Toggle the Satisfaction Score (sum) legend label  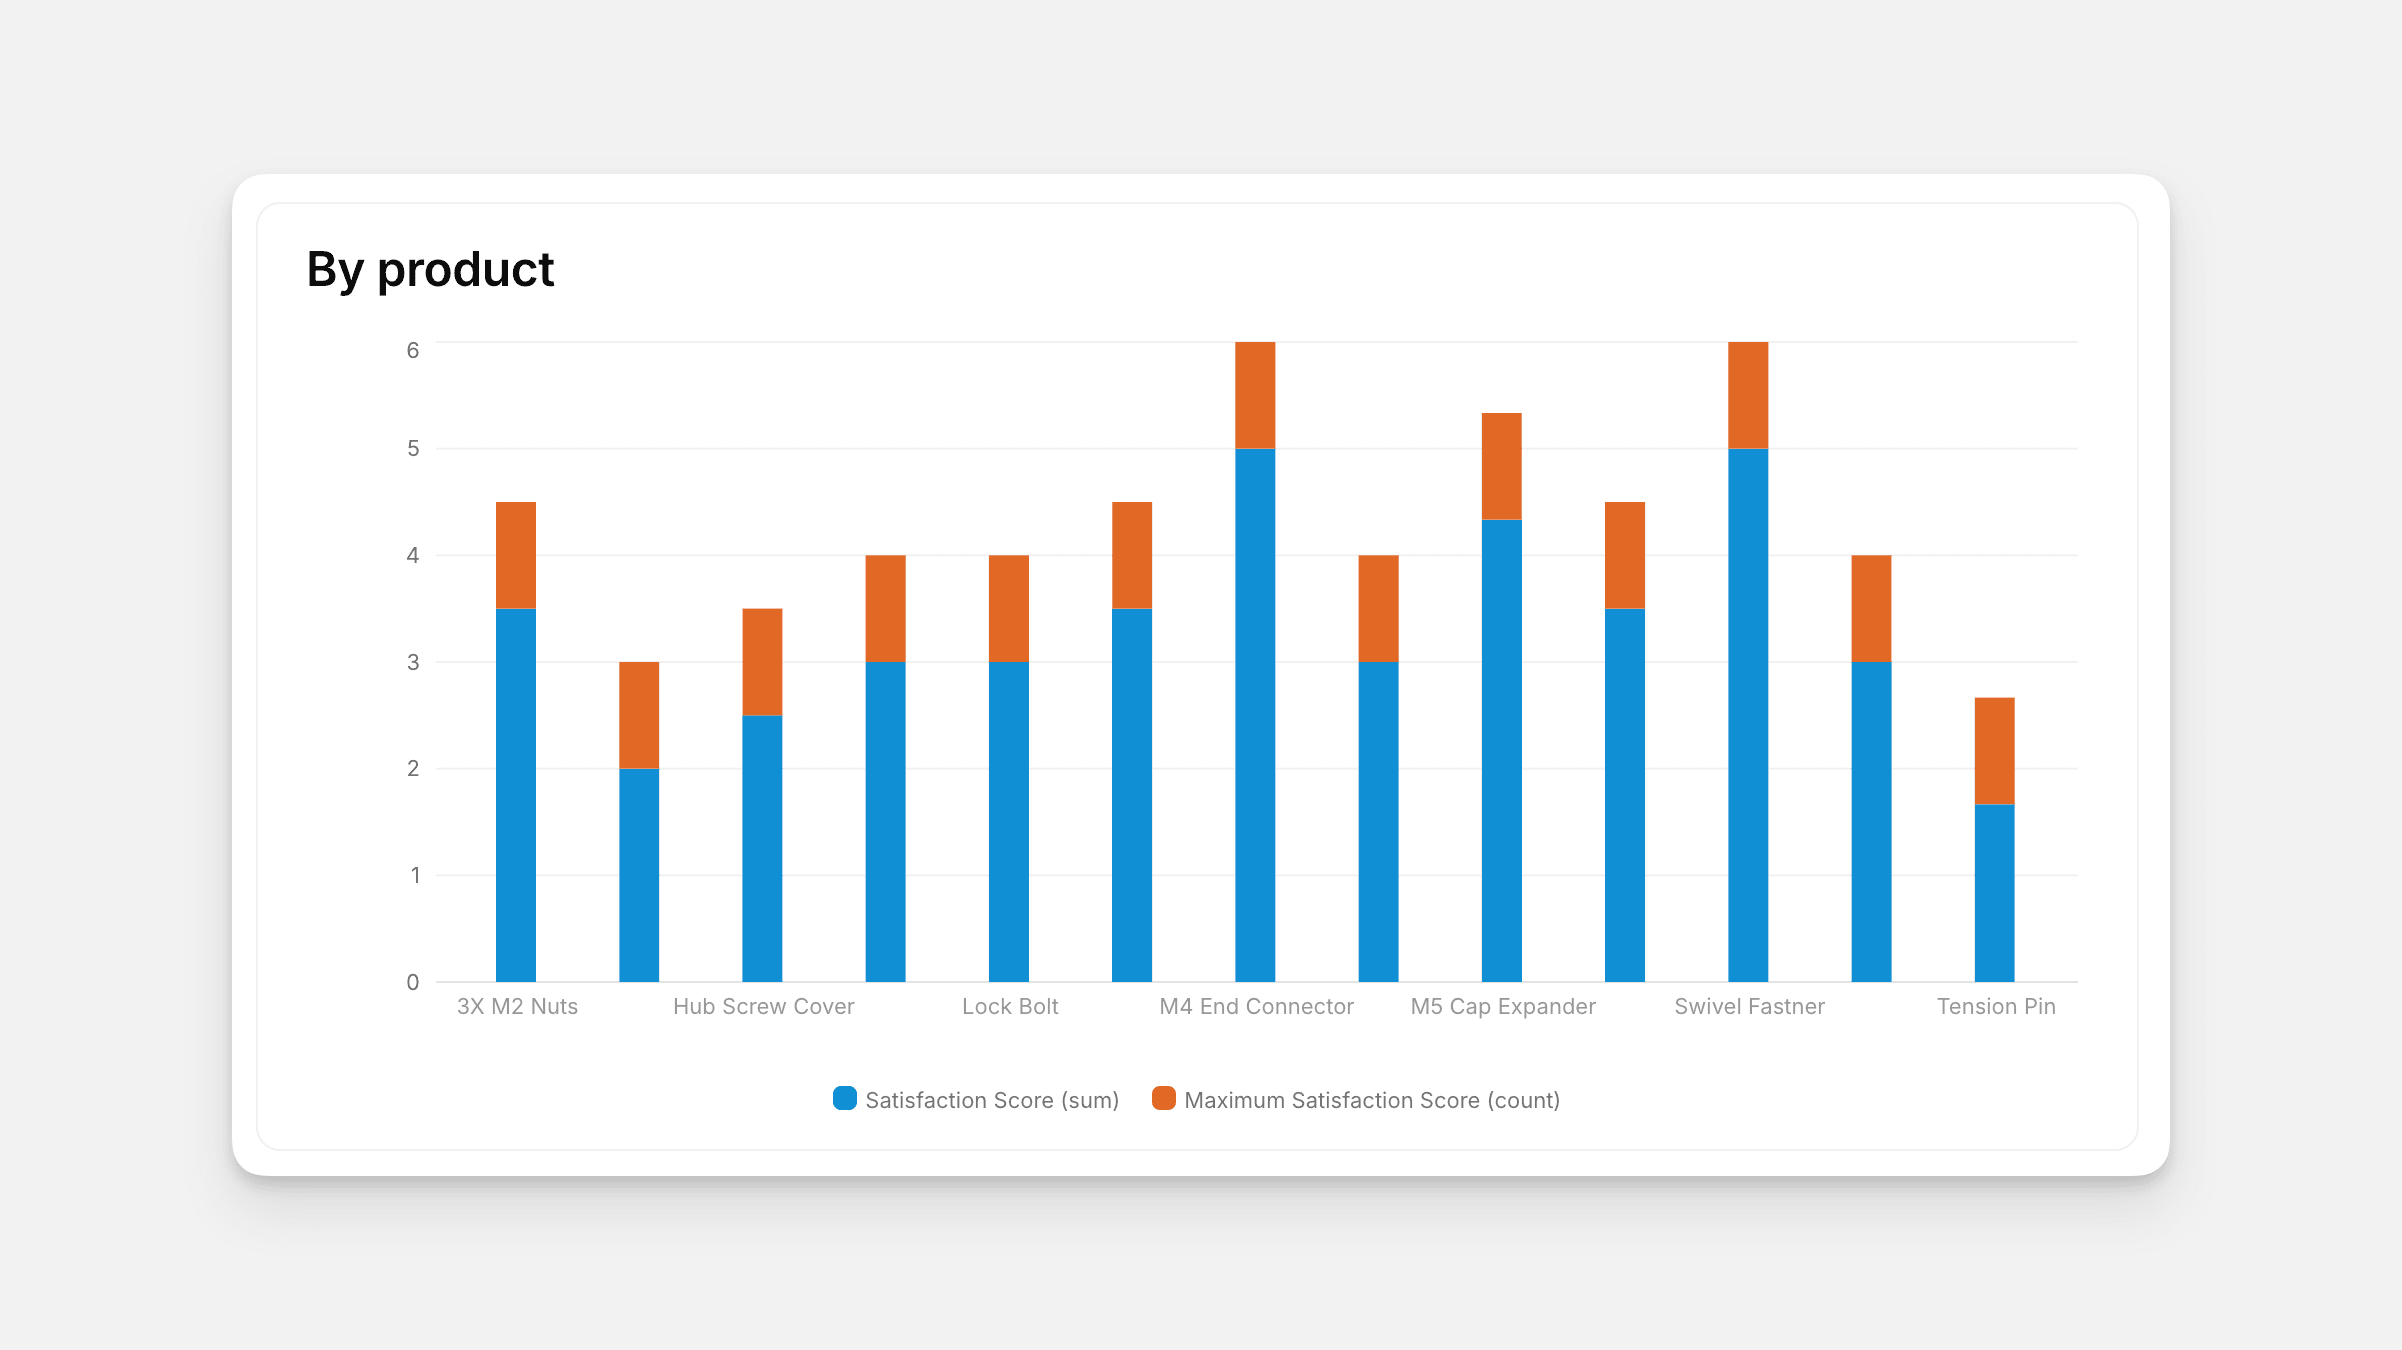coord(991,1100)
